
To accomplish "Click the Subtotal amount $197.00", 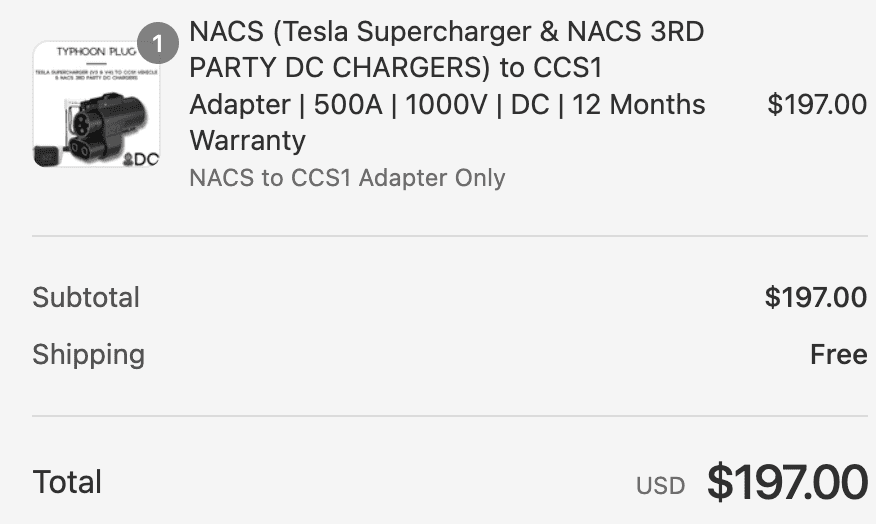I will pyautogui.click(x=815, y=297).
